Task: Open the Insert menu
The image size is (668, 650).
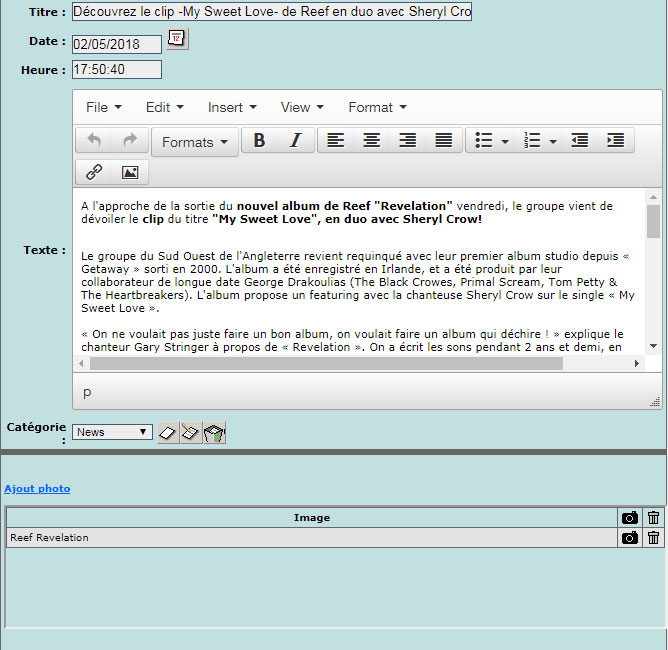Action: click(x=232, y=107)
